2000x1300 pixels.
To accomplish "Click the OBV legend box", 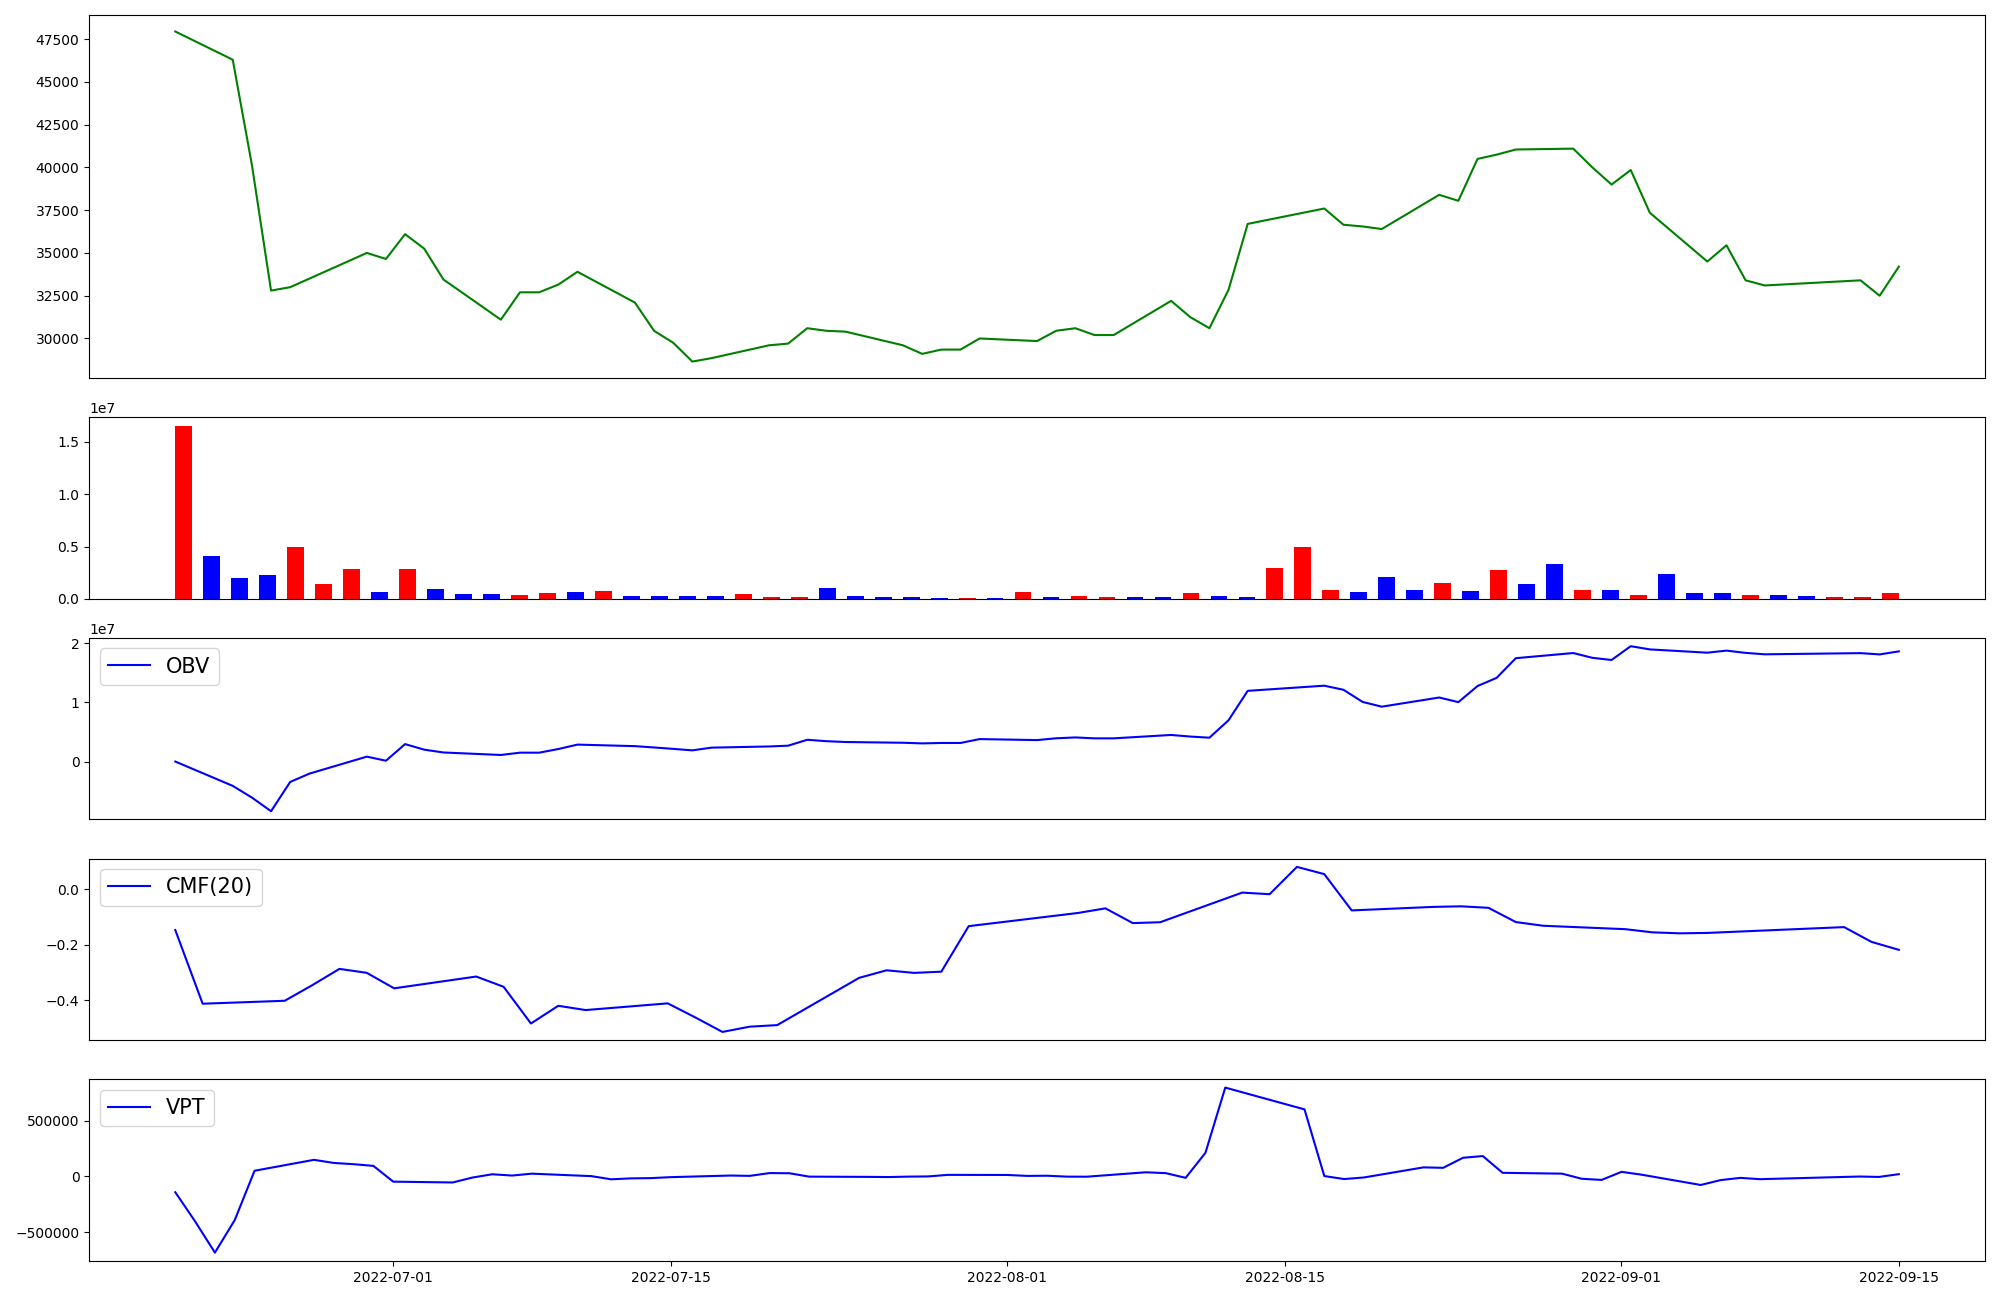I will click(160, 667).
